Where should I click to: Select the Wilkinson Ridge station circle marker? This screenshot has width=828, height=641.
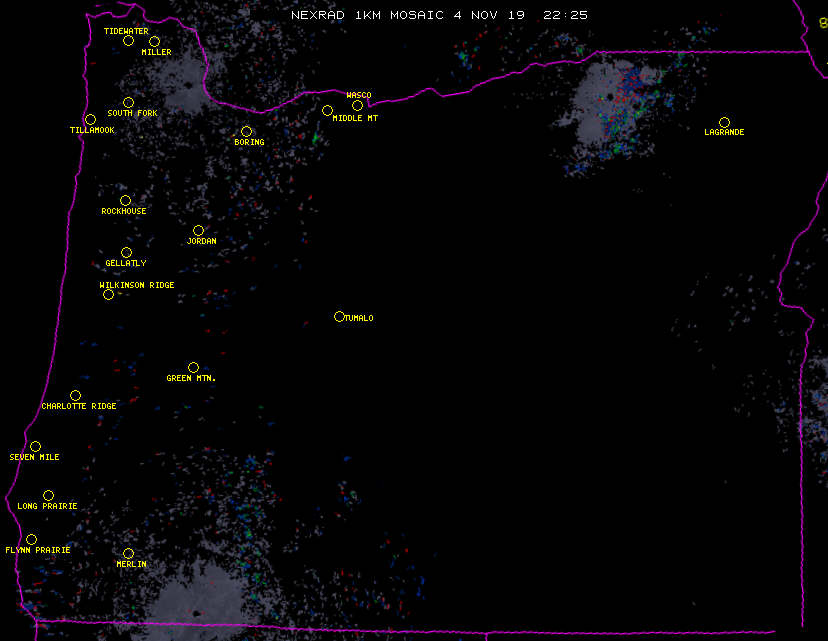click(108, 295)
